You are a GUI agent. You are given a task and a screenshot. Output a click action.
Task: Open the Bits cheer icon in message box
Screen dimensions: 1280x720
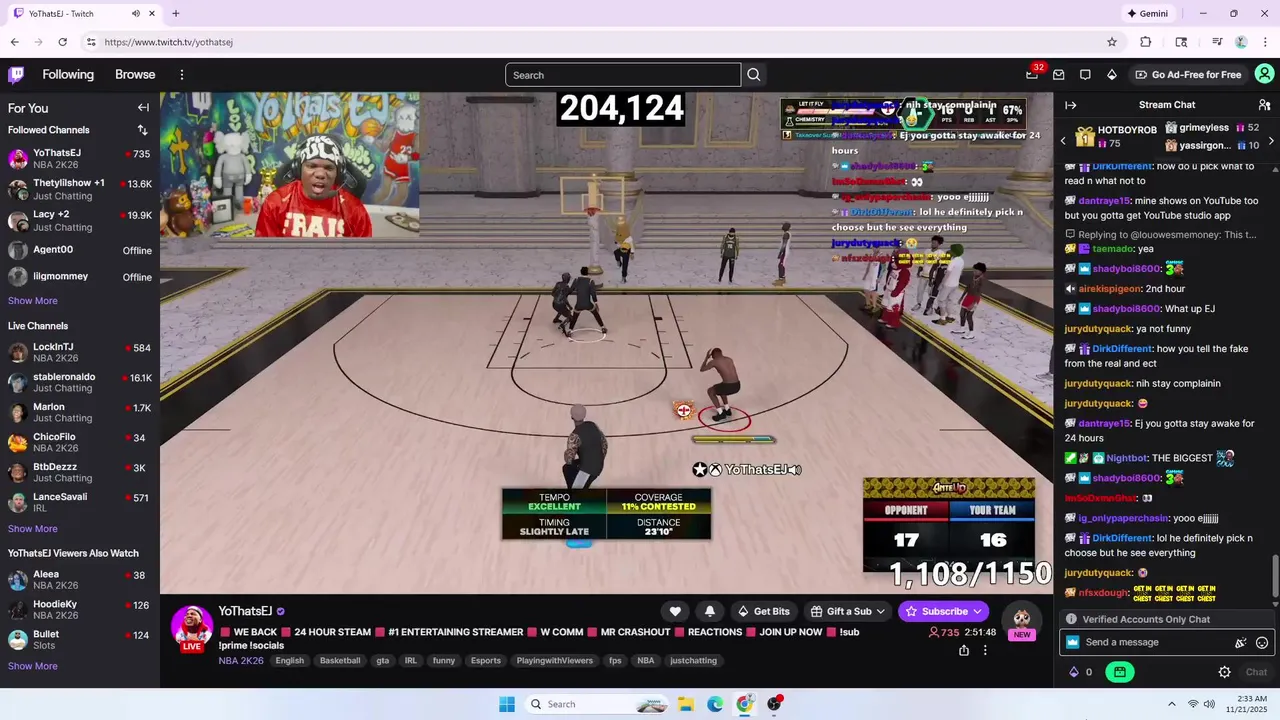(1241, 643)
